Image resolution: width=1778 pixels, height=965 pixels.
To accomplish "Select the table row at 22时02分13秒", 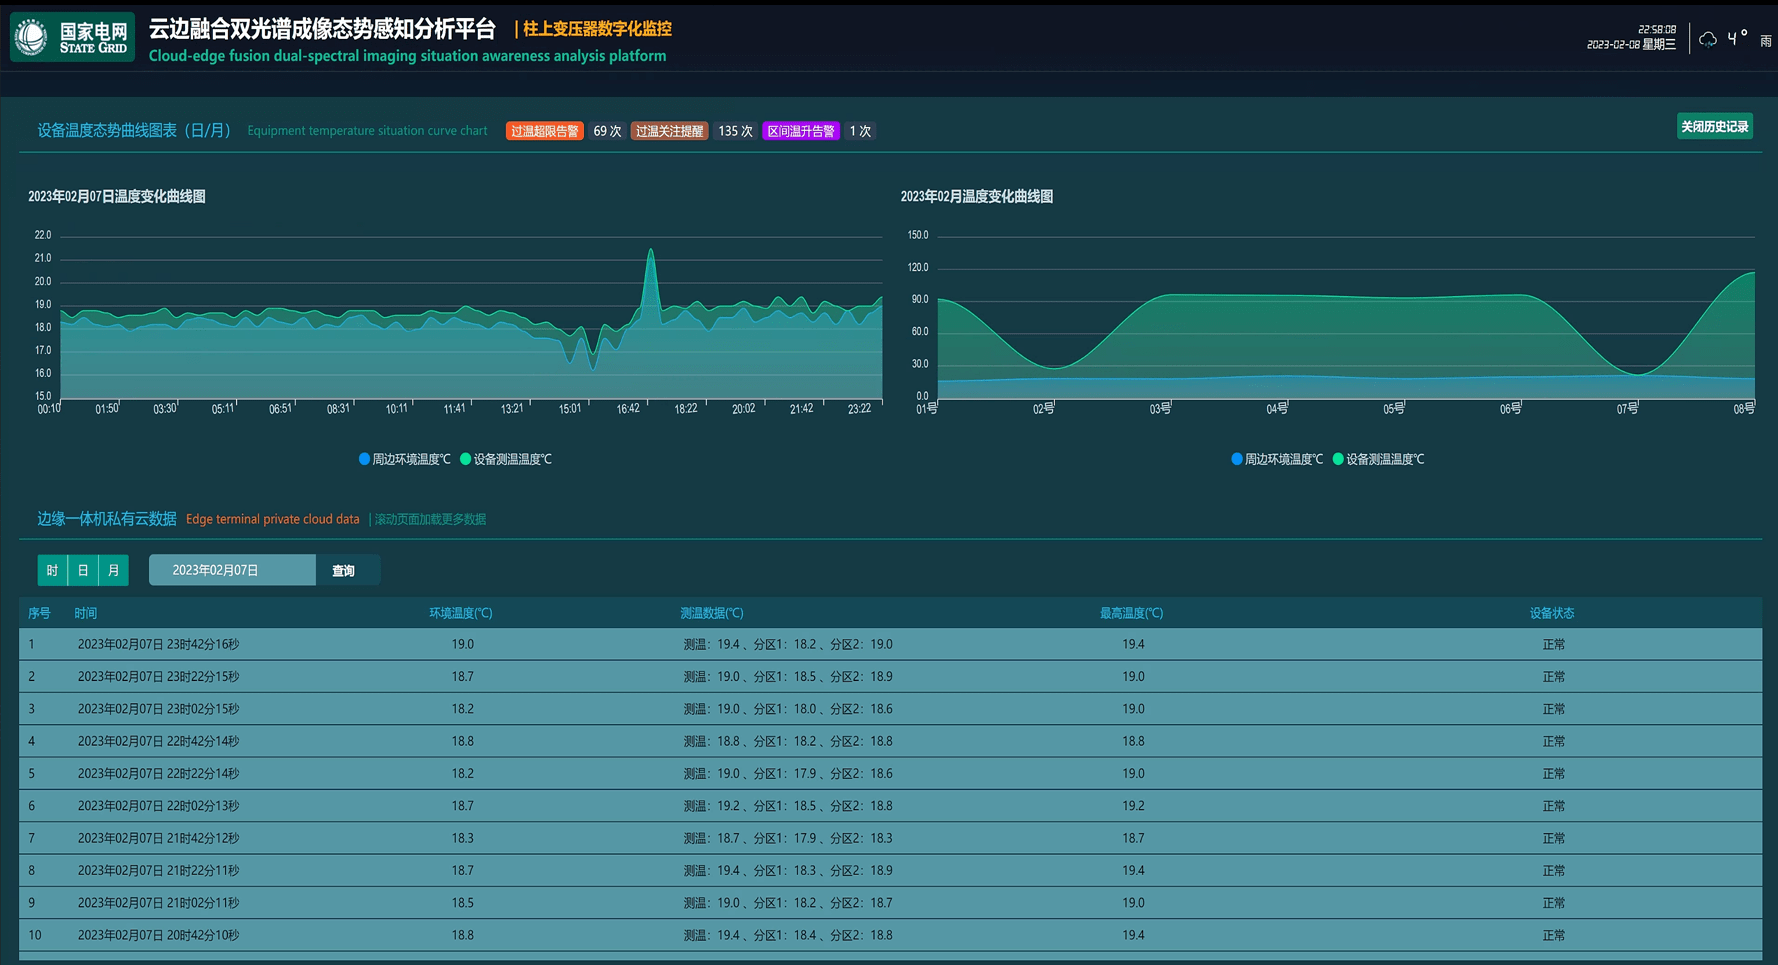I will 890,806.
